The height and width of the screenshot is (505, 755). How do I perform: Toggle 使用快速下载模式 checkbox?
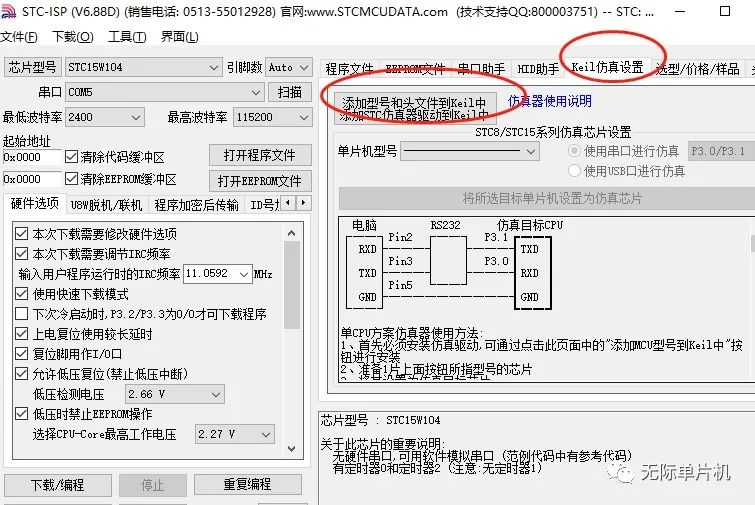point(21,294)
